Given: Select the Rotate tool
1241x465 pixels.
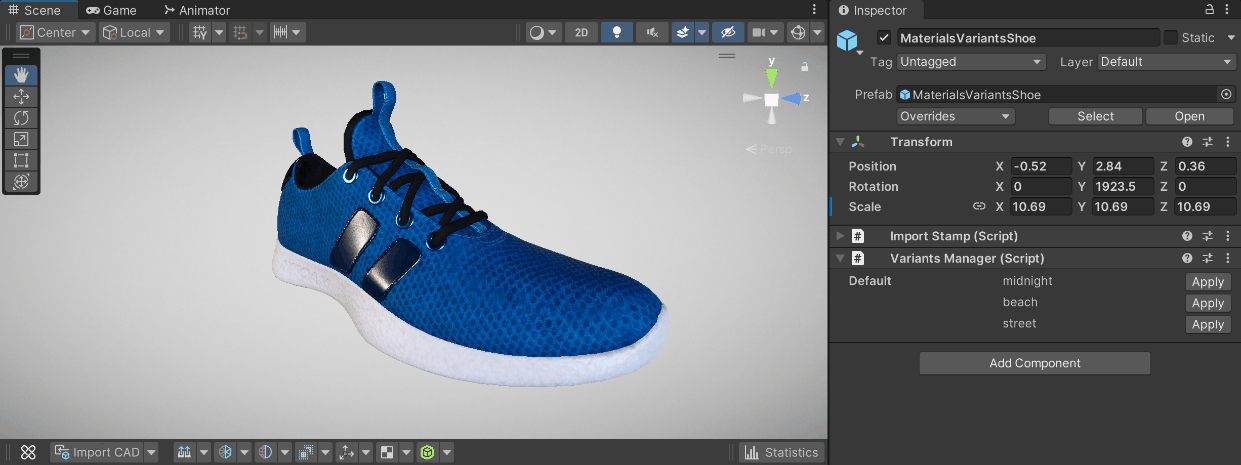Looking at the screenshot, I should tap(21, 118).
